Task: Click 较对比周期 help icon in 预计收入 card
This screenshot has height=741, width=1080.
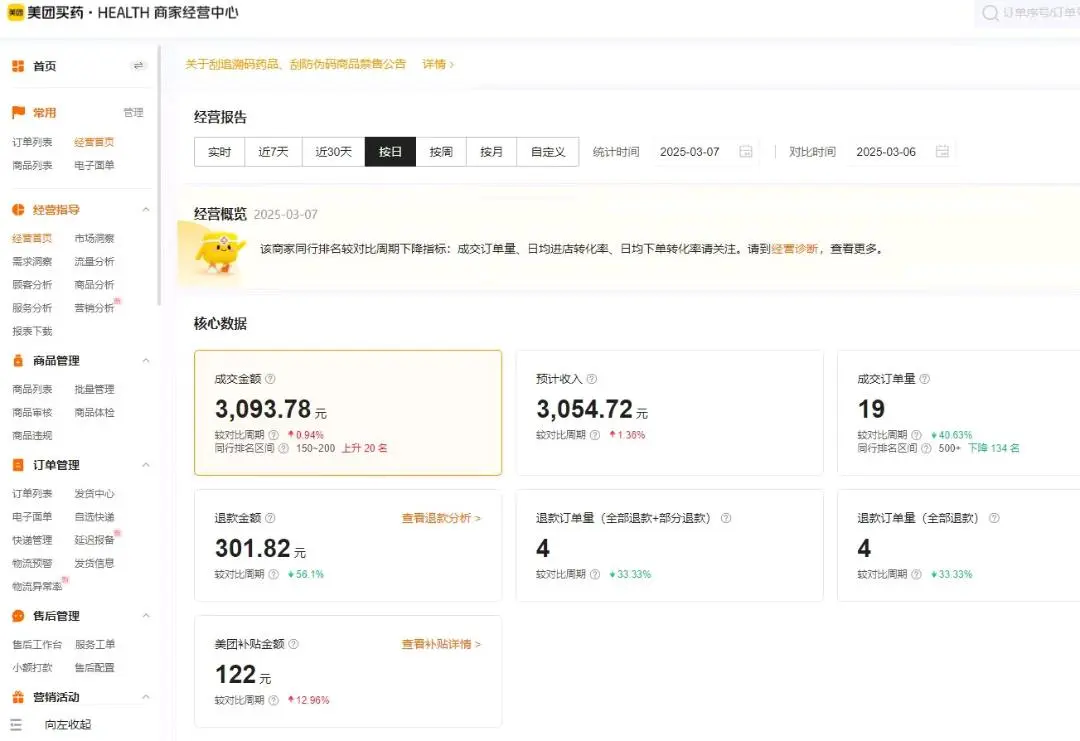Action: (x=595, y=435)
